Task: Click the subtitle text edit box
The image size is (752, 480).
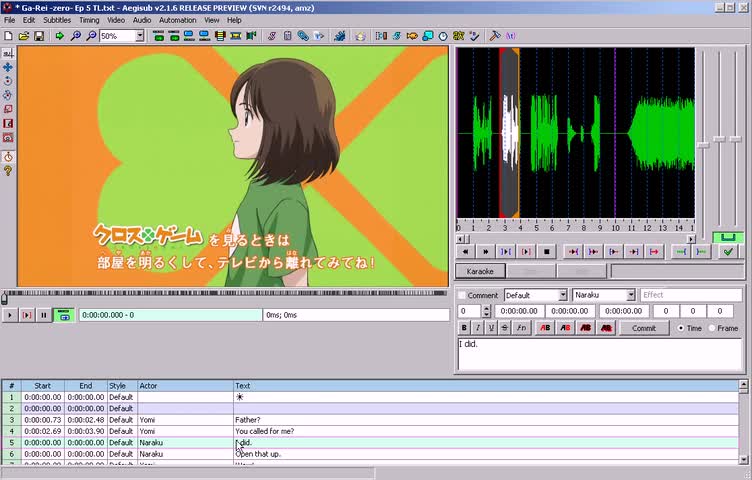Action: pyautogui.click(x=599, y=354)
